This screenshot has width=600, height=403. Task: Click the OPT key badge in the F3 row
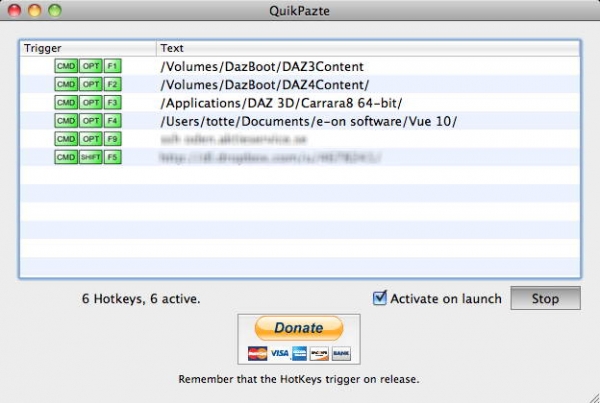[x=91, y=102]
